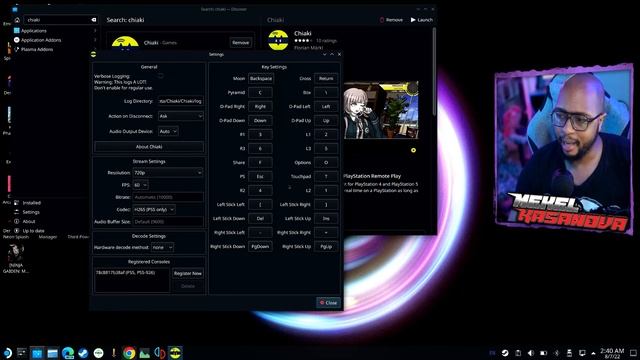640x360 pixels.
Task: Change the Share key binding button
Action: click(x=260, y=162)
